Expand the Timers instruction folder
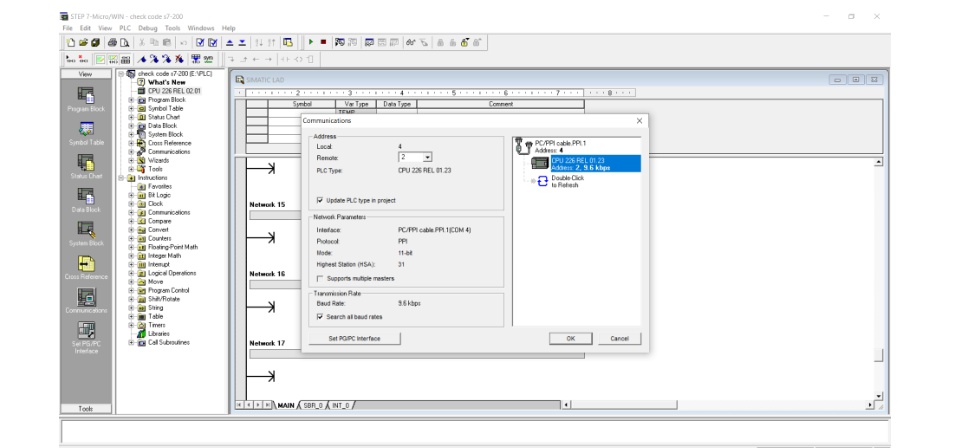 [131, 326]
